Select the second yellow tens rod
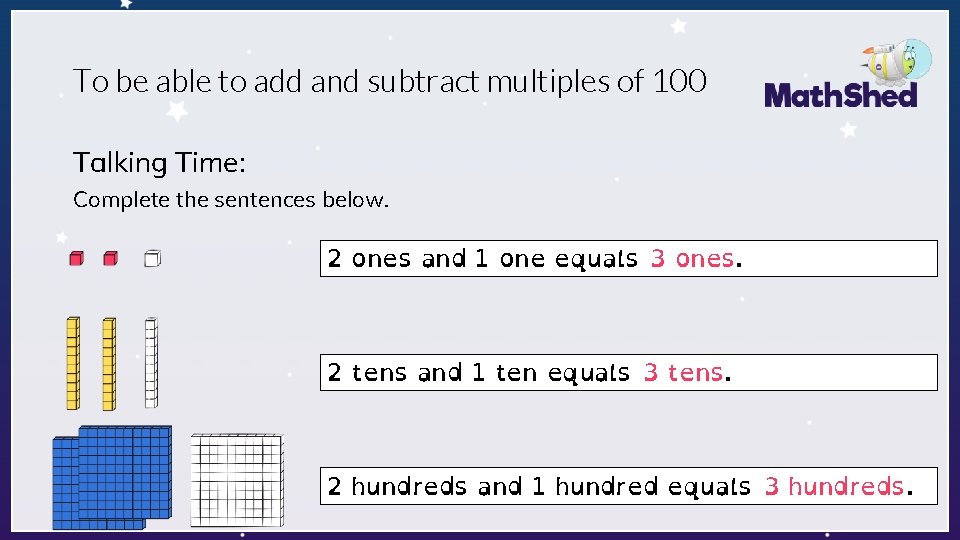The width and height of the screenshot is (960, 540). [109, 363]
